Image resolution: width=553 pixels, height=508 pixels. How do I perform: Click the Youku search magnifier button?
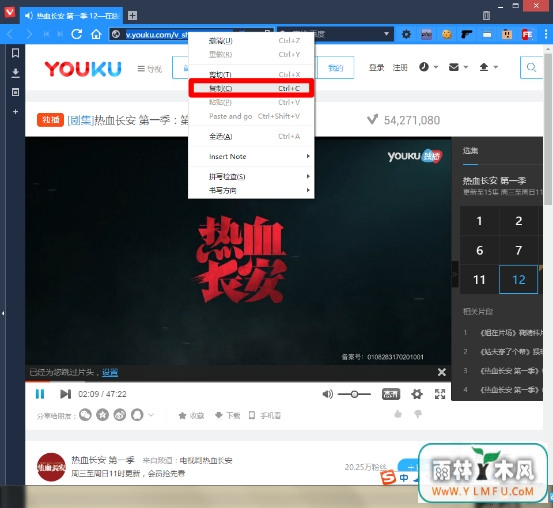(x=531, y=67)
